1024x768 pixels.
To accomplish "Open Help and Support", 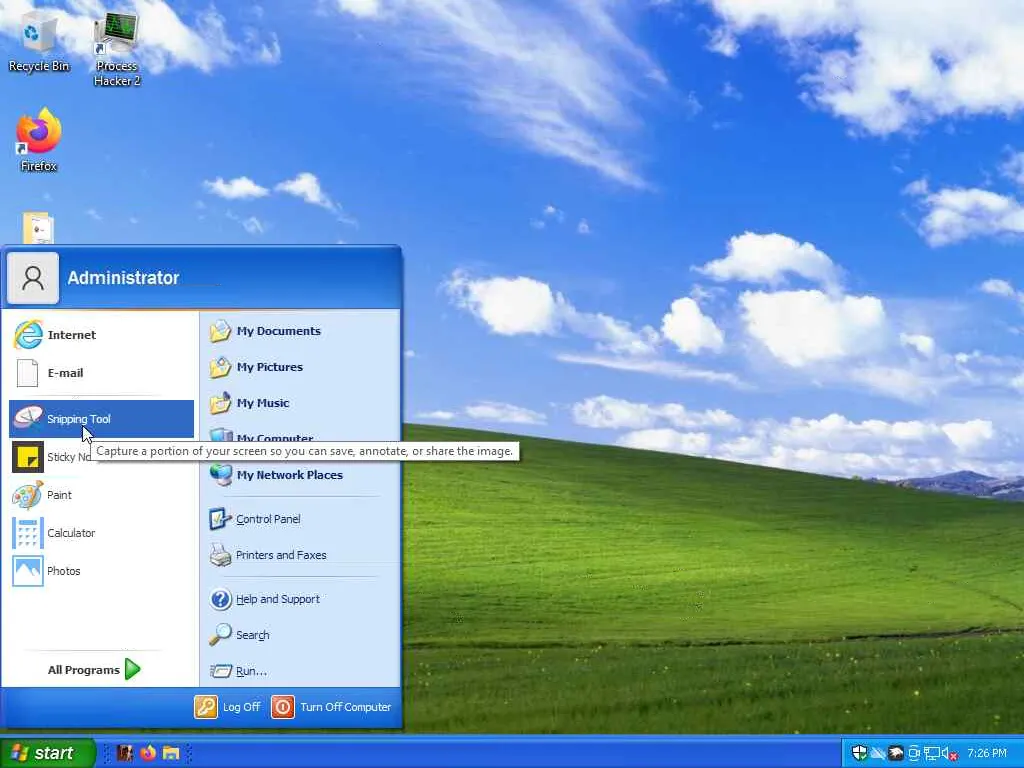I will pyautogui.click(x=300, y=599).
